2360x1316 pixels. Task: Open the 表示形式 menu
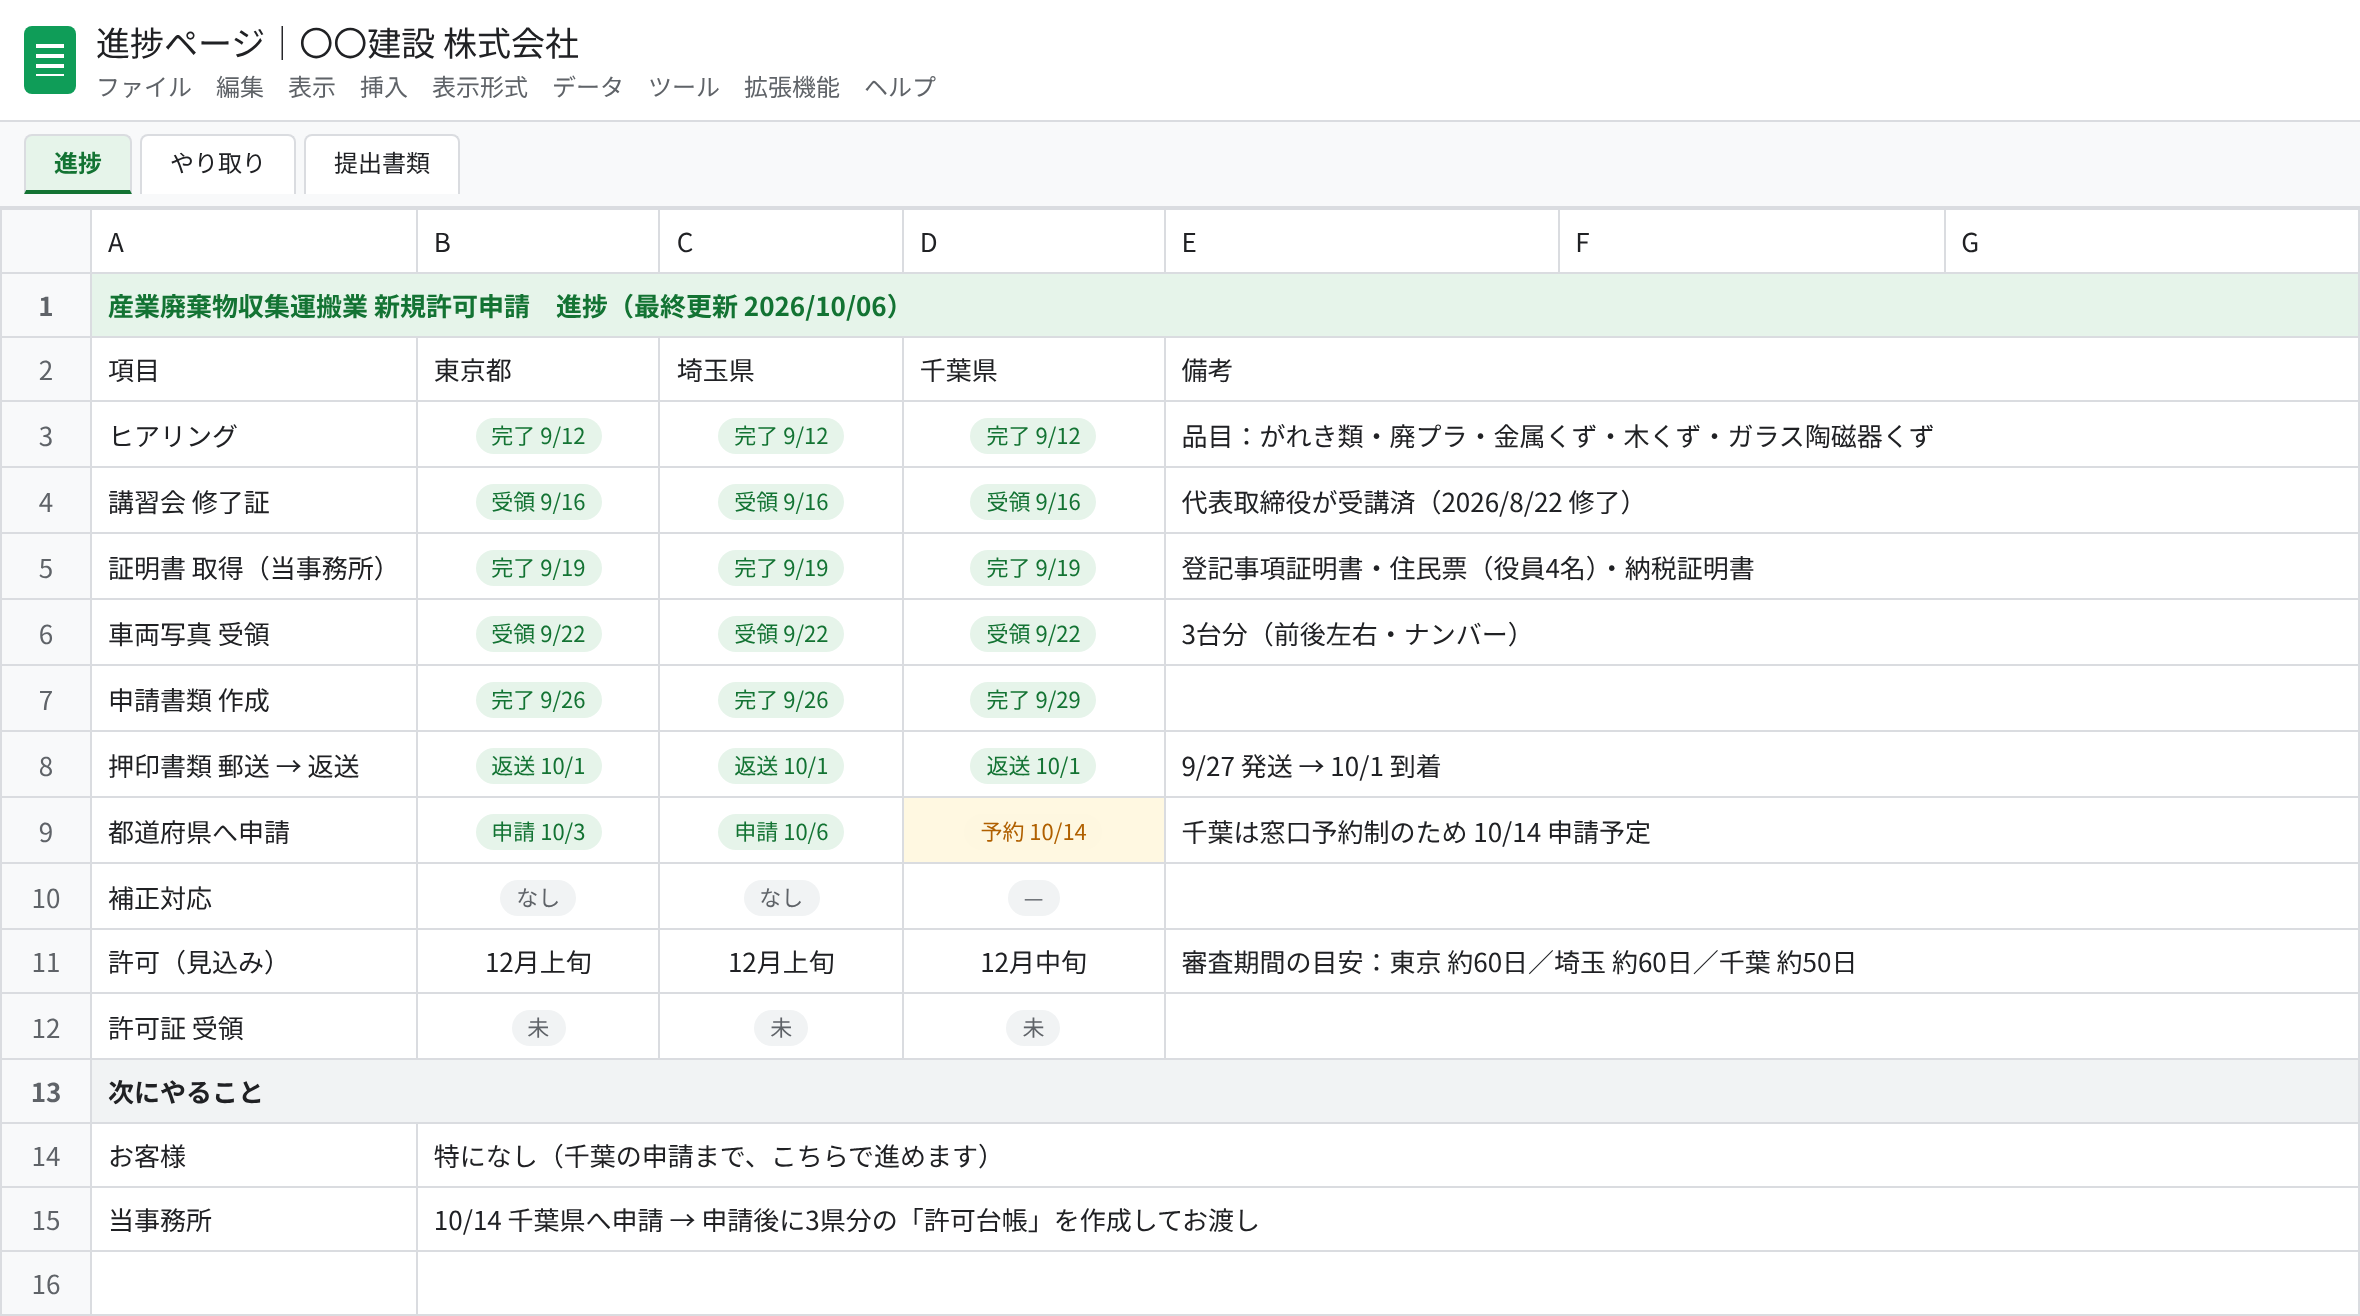tap(480, 88)
